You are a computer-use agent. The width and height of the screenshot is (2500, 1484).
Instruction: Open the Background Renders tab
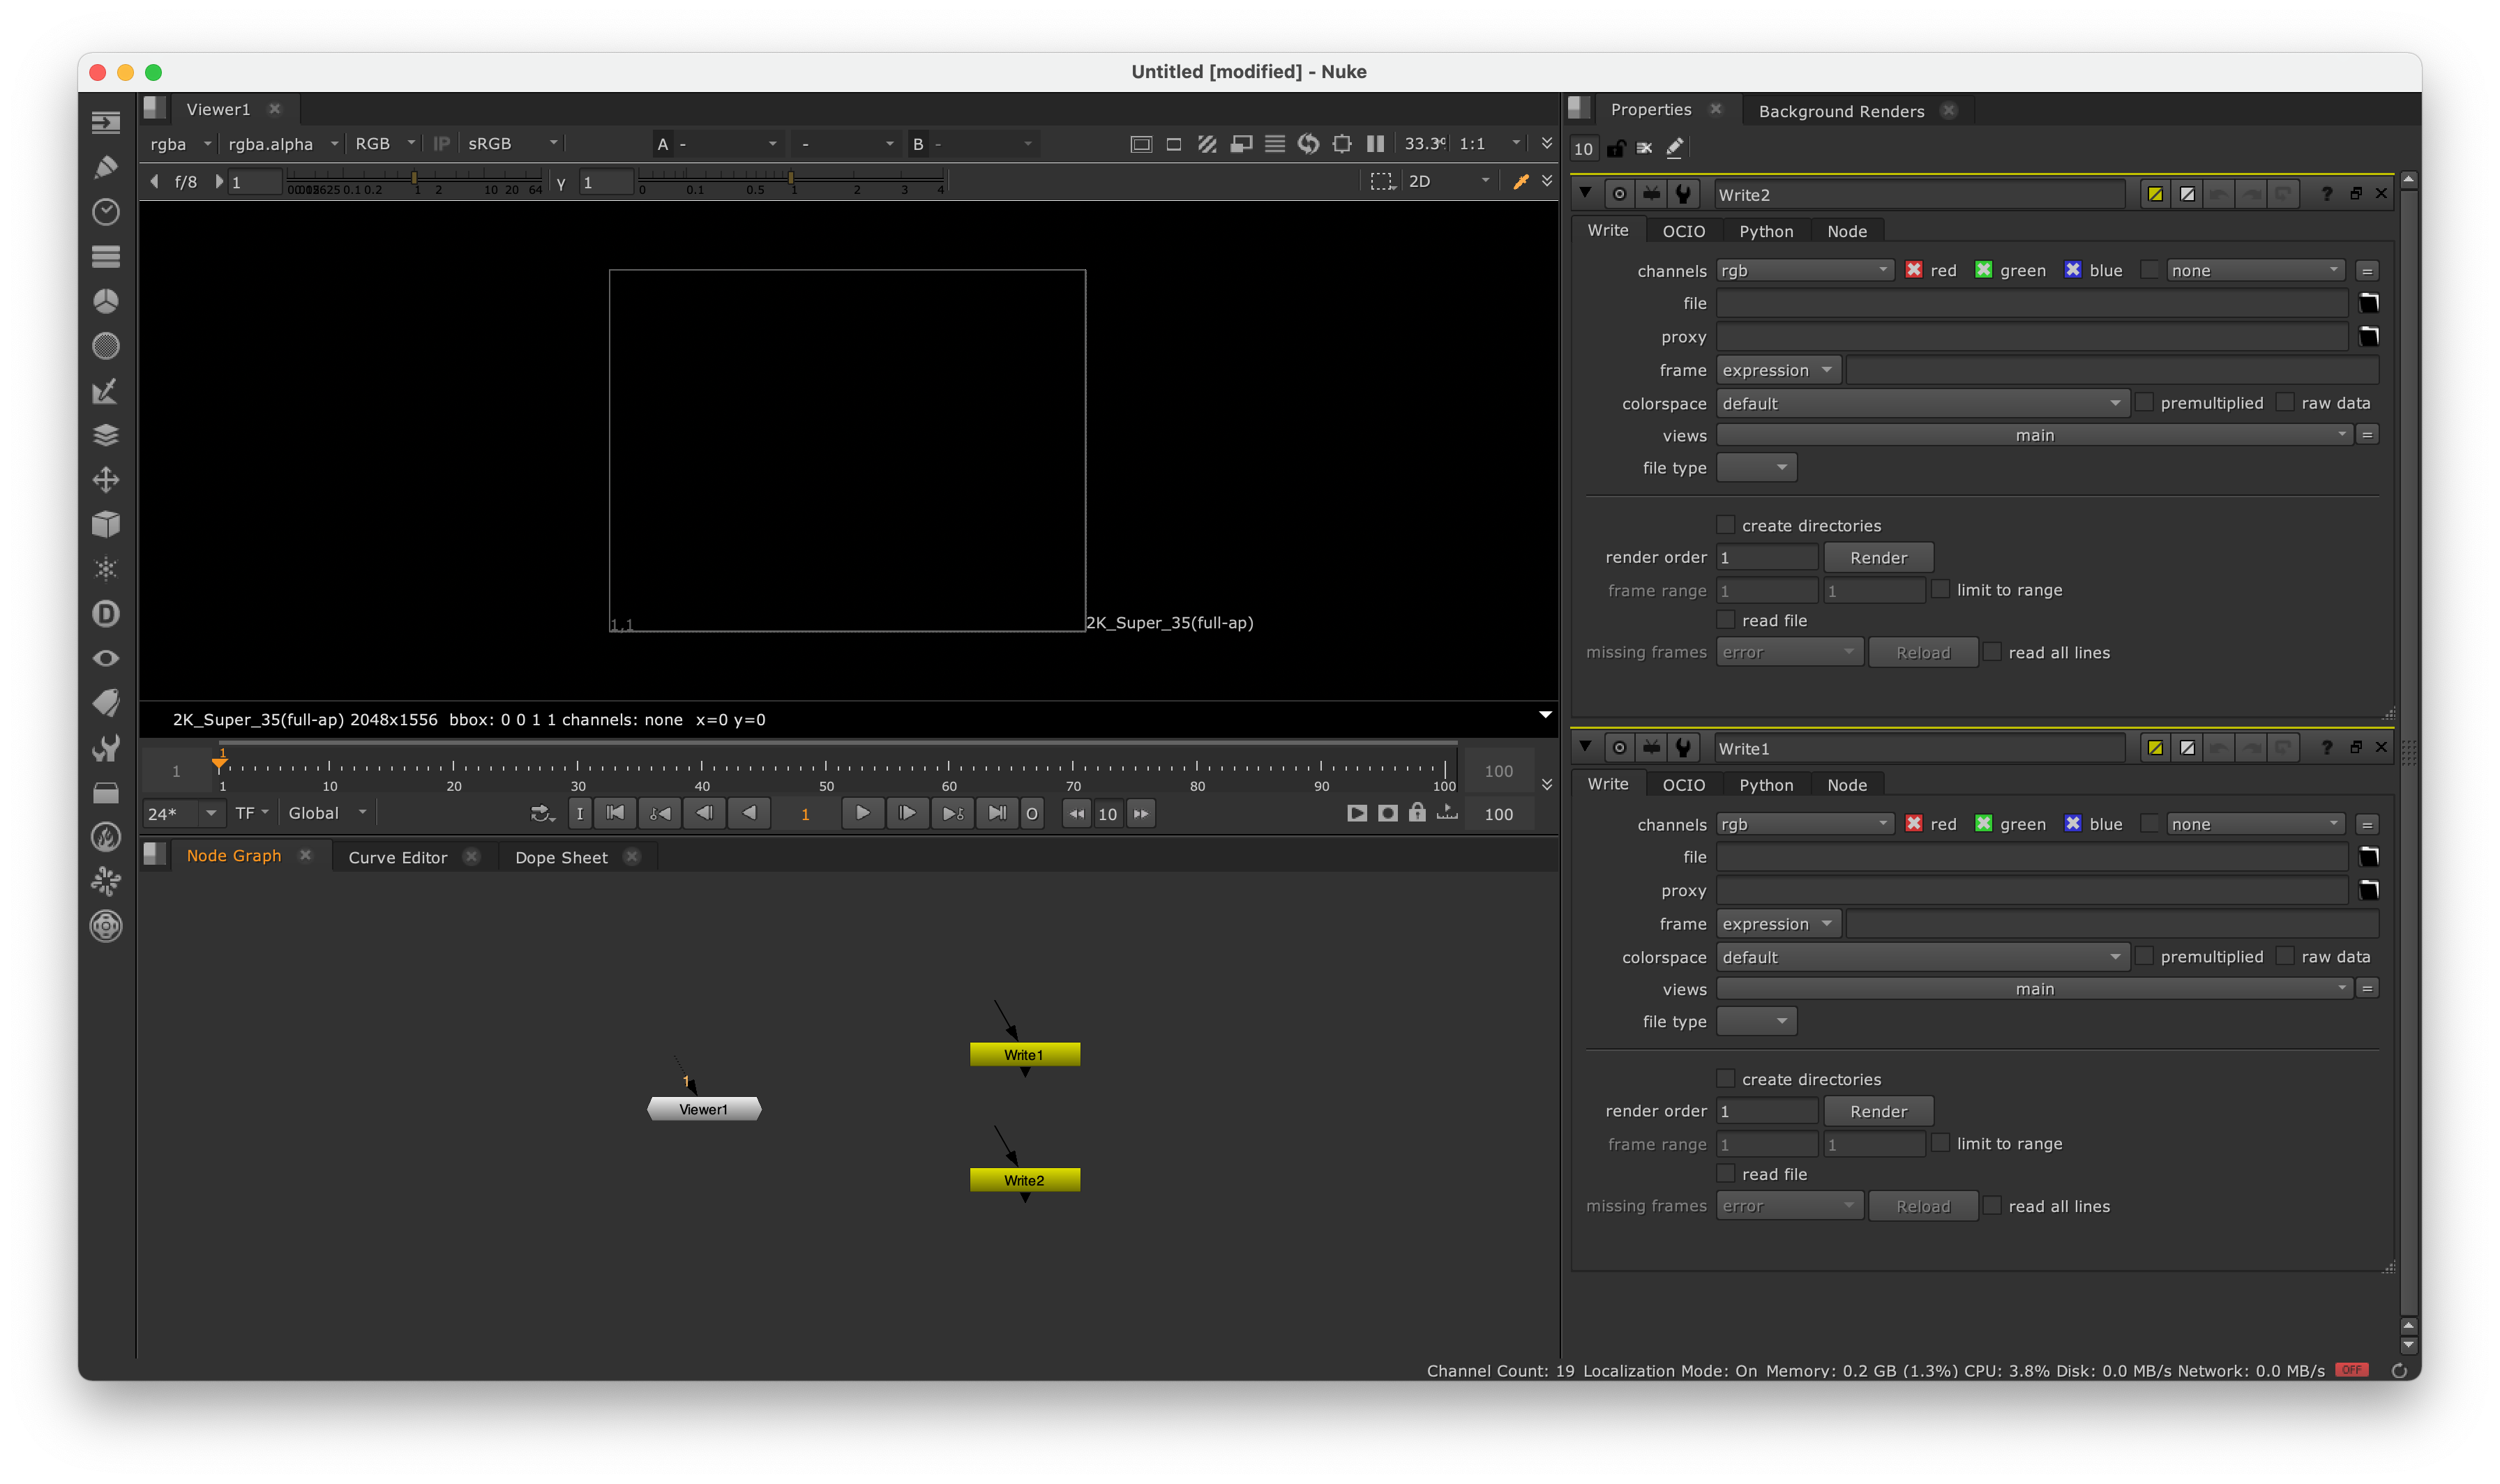1841,111
